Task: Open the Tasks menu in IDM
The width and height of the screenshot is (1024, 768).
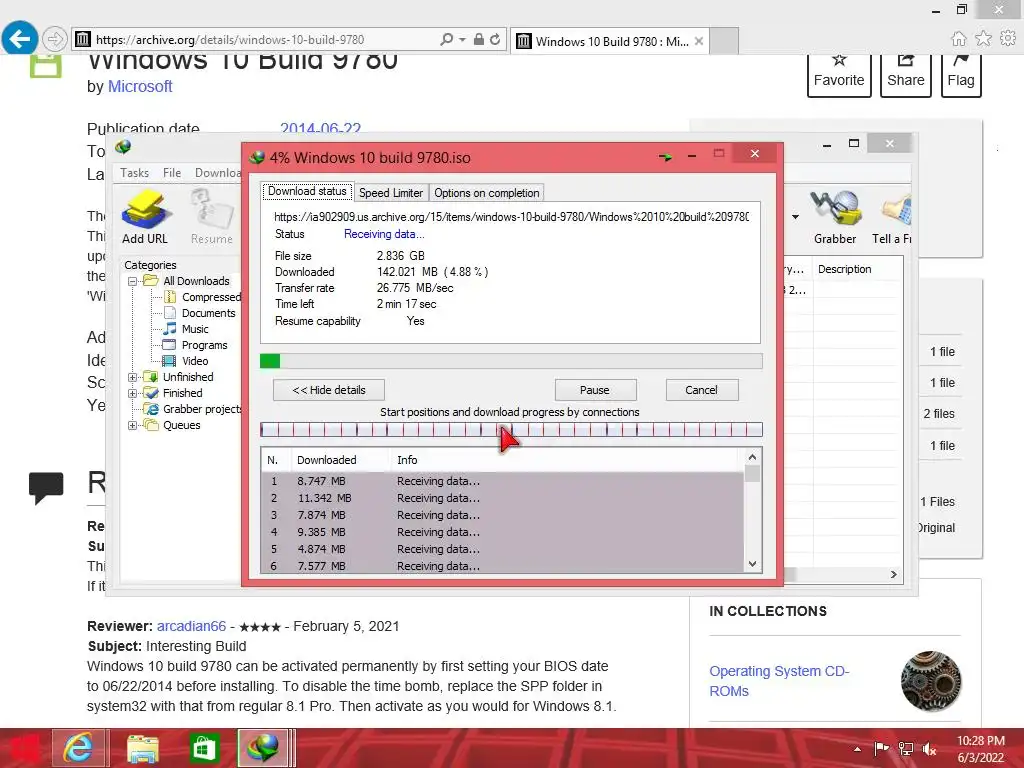Action: [135, 173]
